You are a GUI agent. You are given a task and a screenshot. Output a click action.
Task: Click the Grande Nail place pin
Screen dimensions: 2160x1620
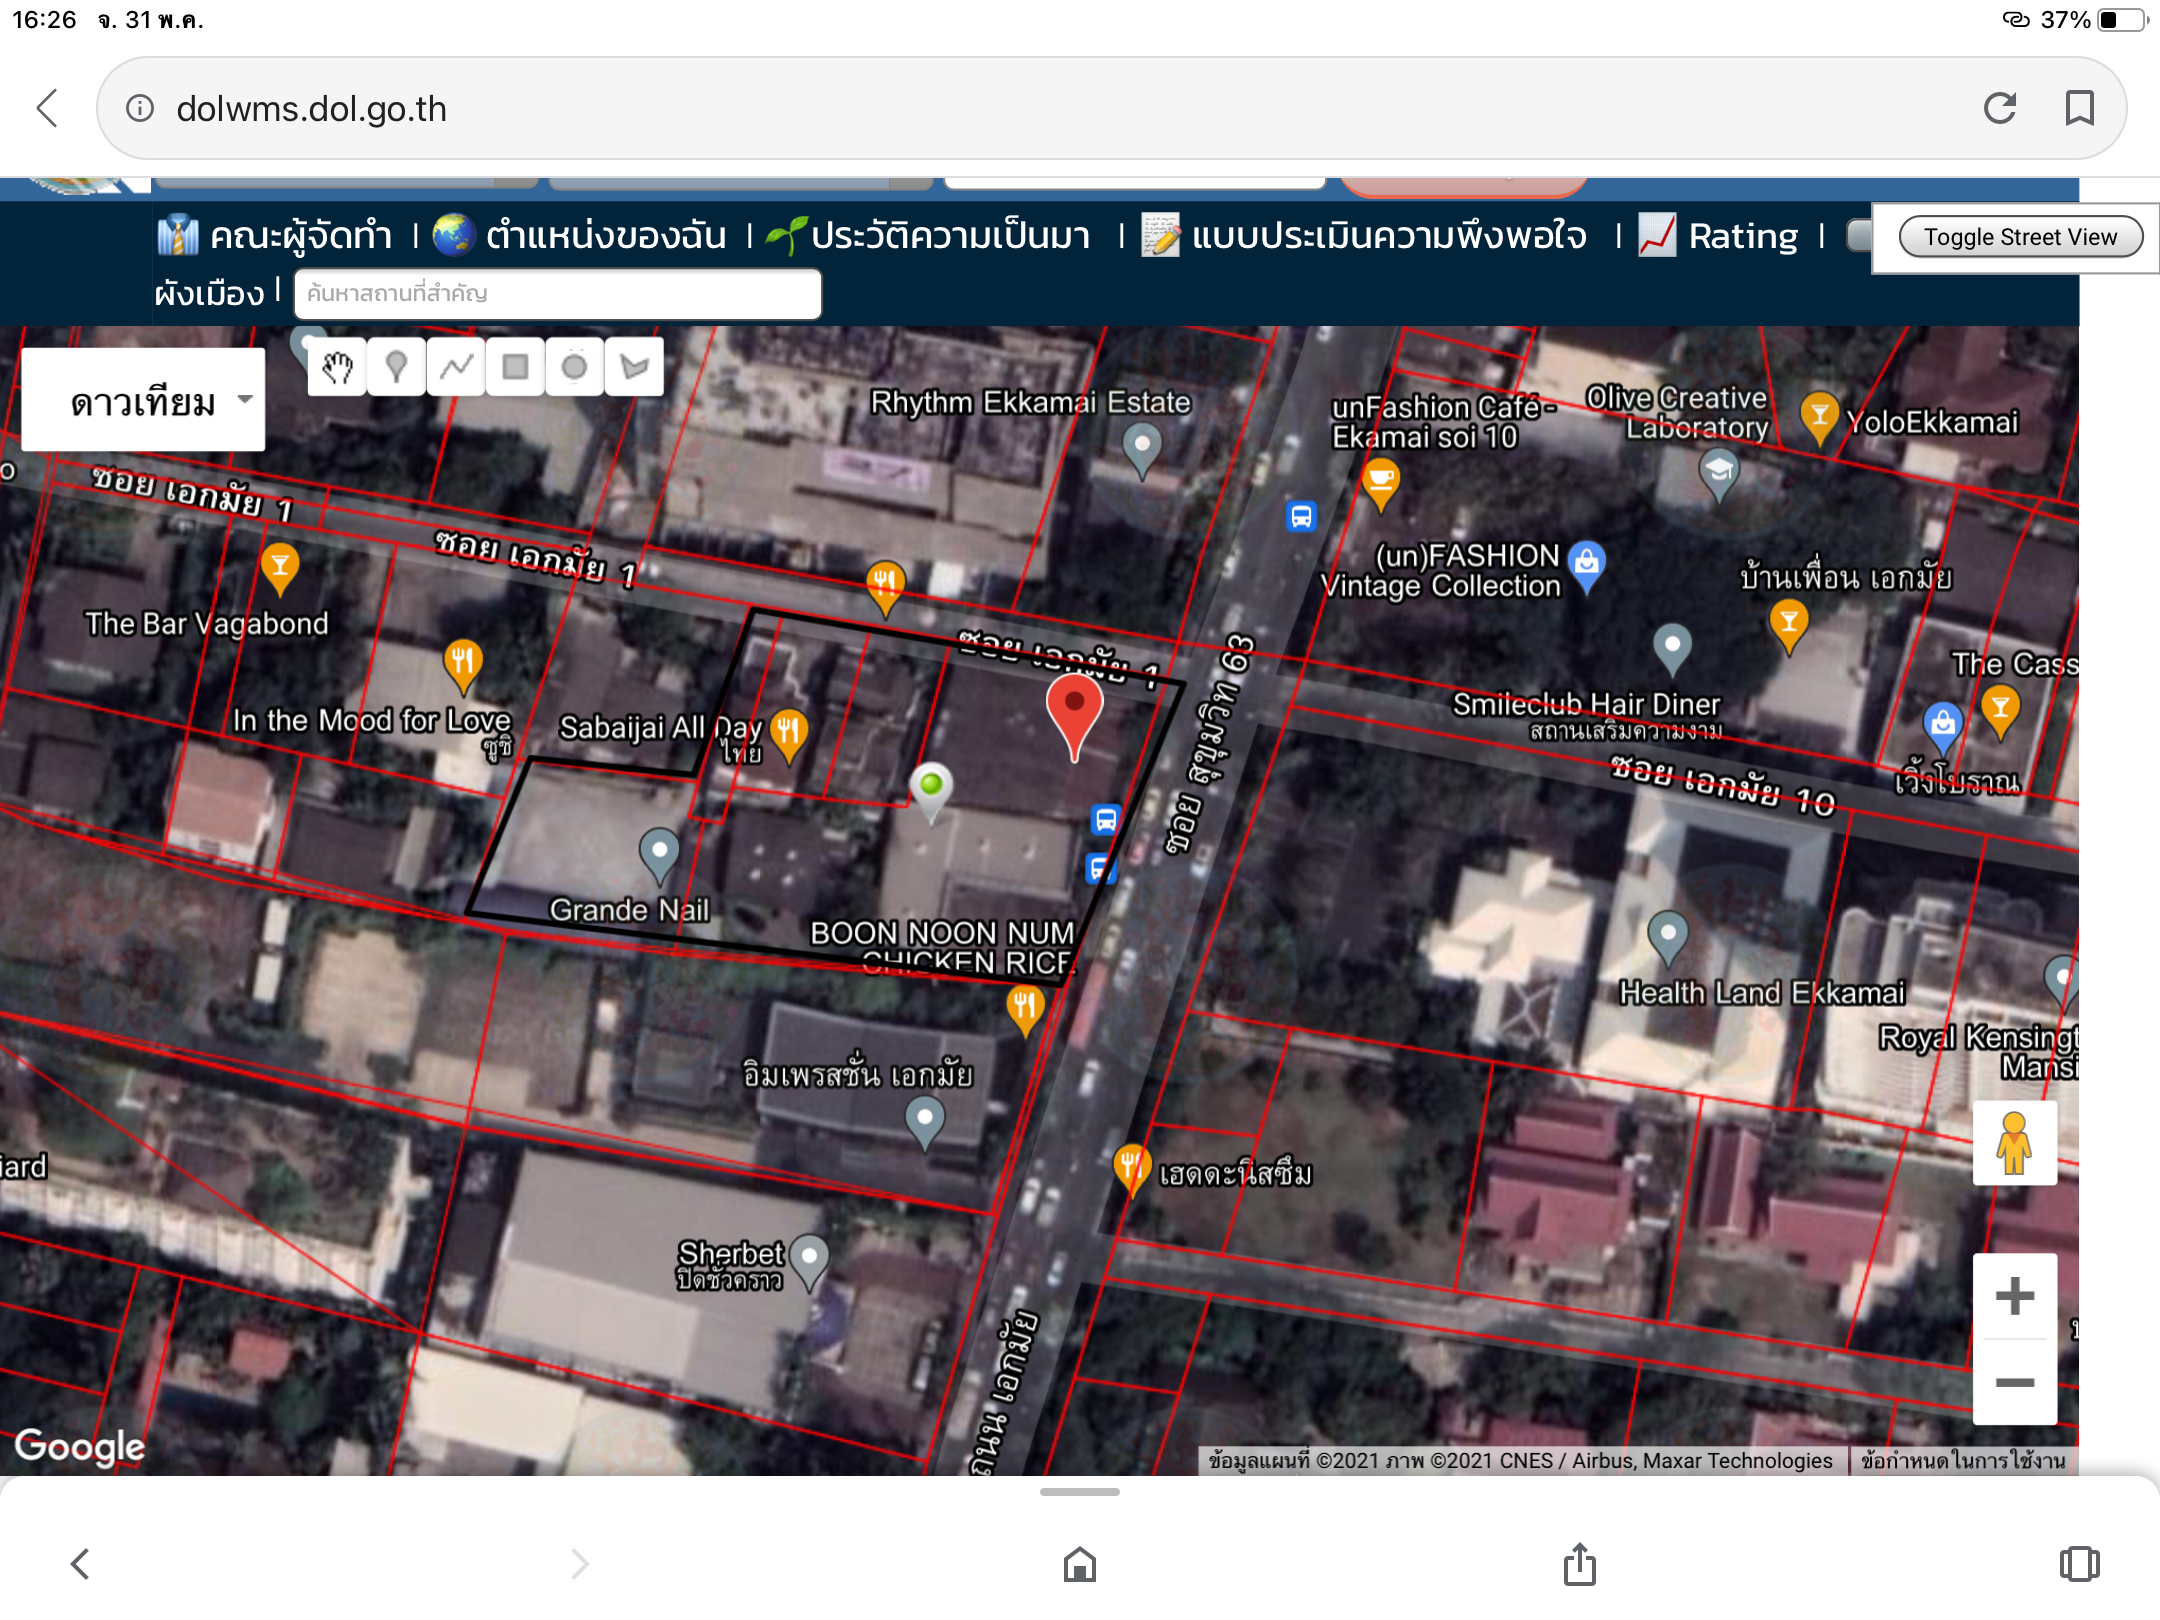pyautogui.click(x=659, y=857)
